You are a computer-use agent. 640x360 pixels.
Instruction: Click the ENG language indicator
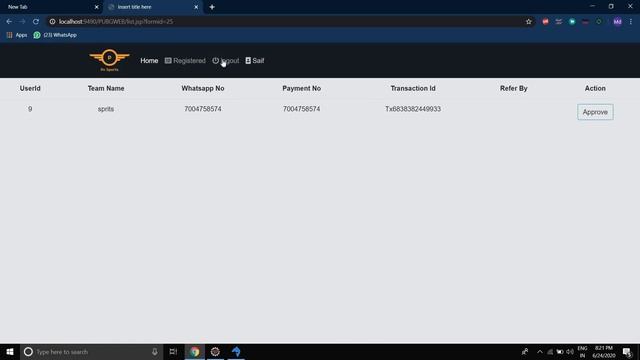click(582, 351)
